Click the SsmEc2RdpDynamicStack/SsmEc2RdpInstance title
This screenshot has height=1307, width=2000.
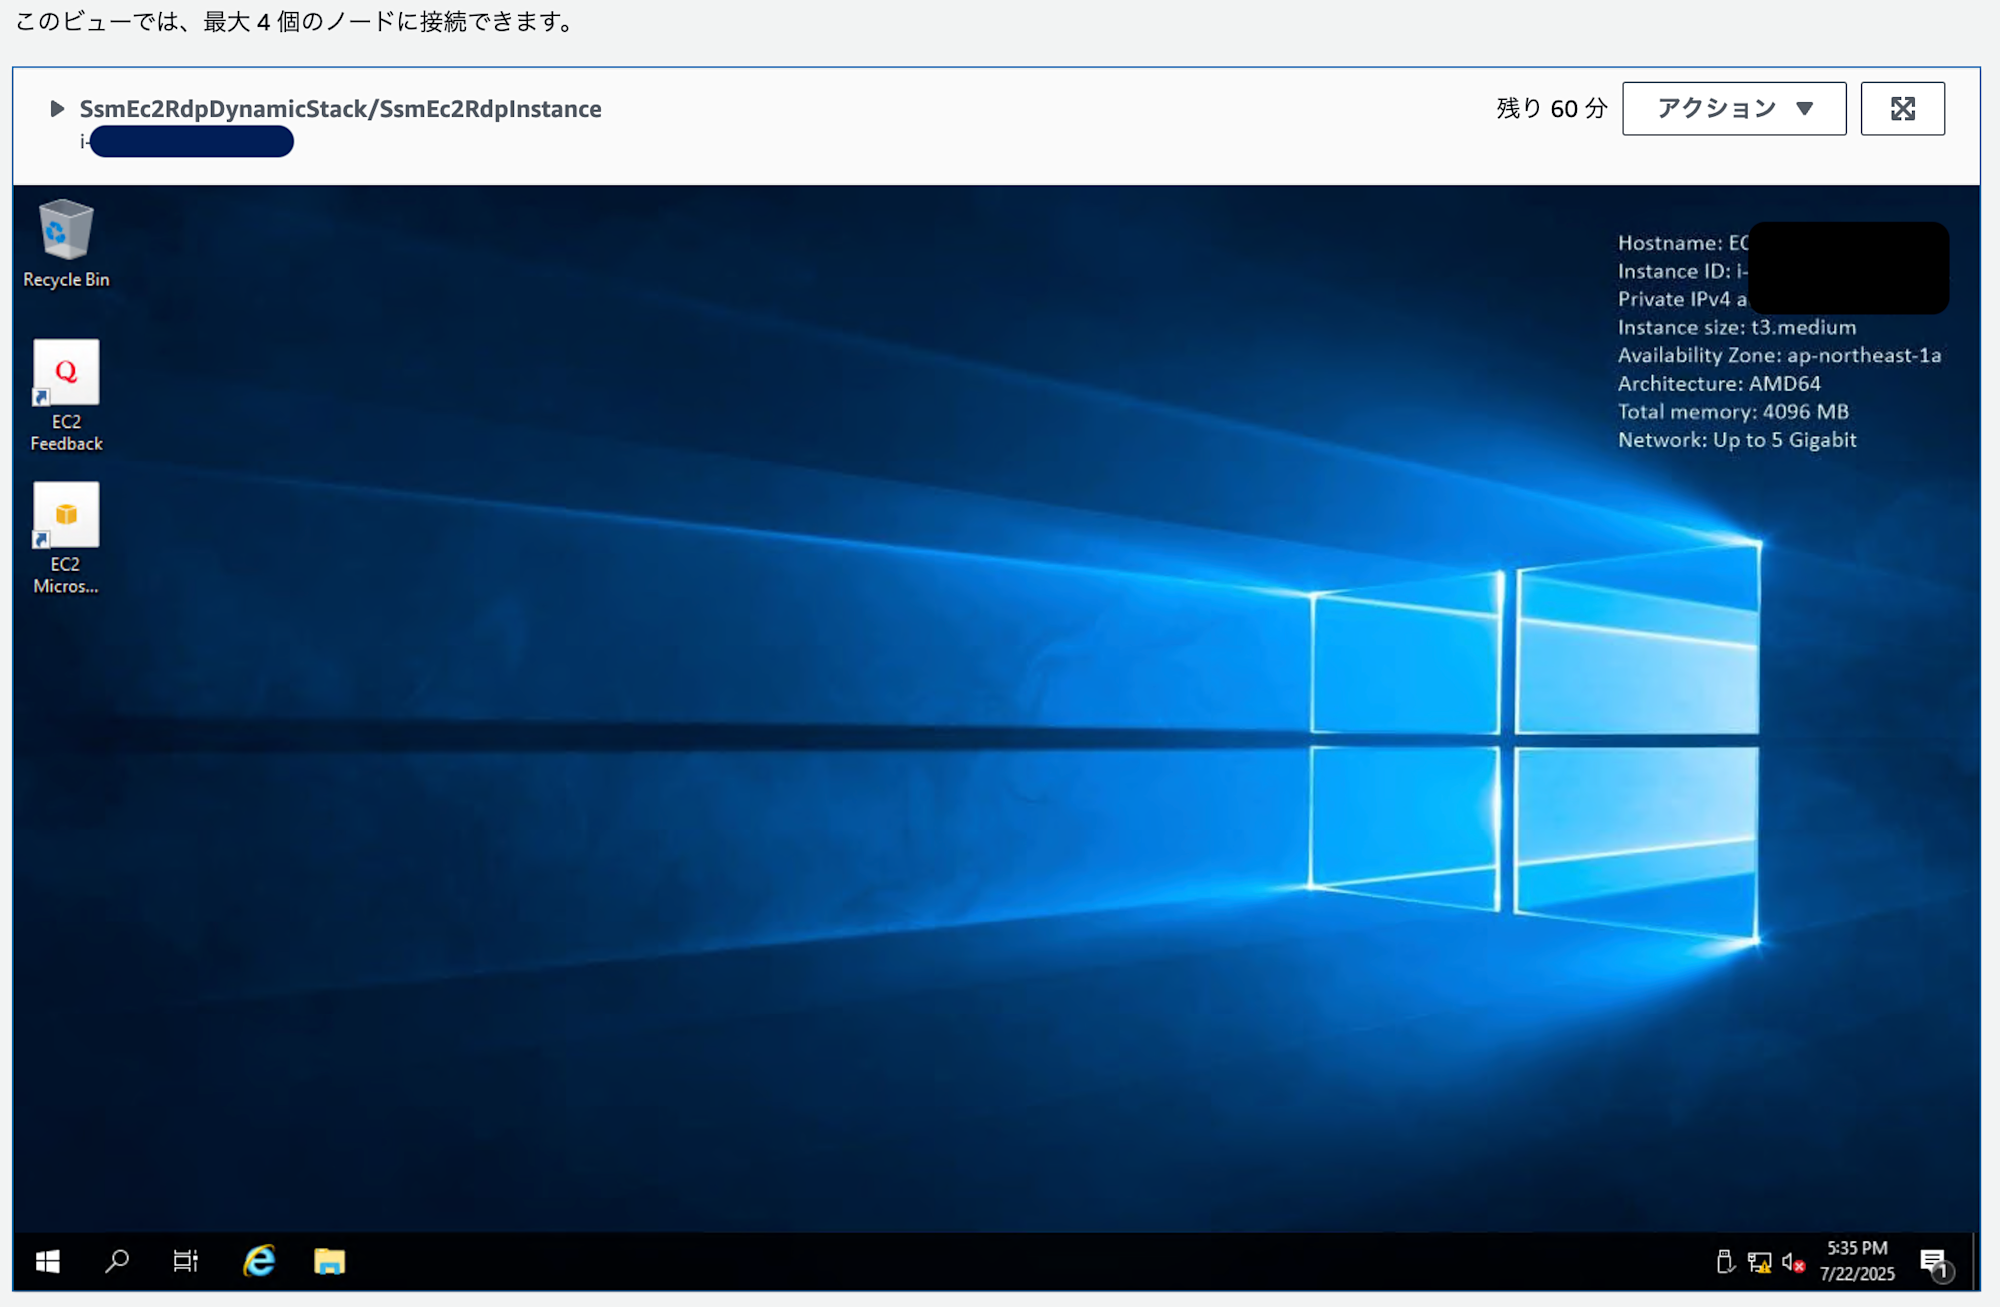pyautogui.click(x=341, y=108)
